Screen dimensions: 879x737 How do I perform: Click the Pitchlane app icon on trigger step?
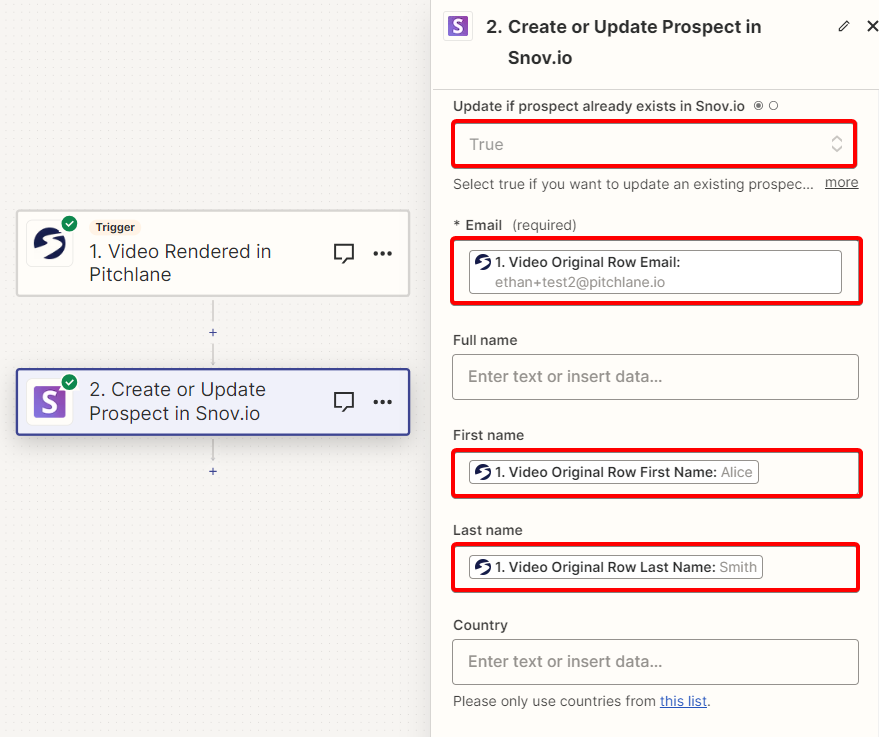click(50, 243)
